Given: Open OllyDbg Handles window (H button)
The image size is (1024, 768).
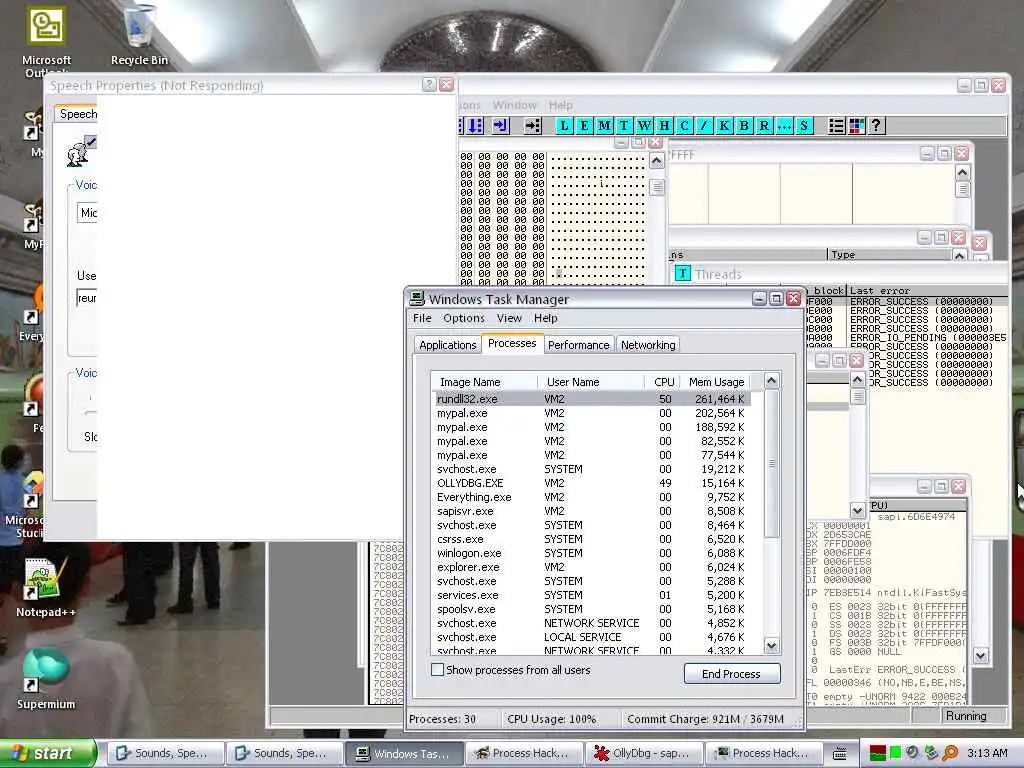Looking at the screenshot, I should click(664, 126).
